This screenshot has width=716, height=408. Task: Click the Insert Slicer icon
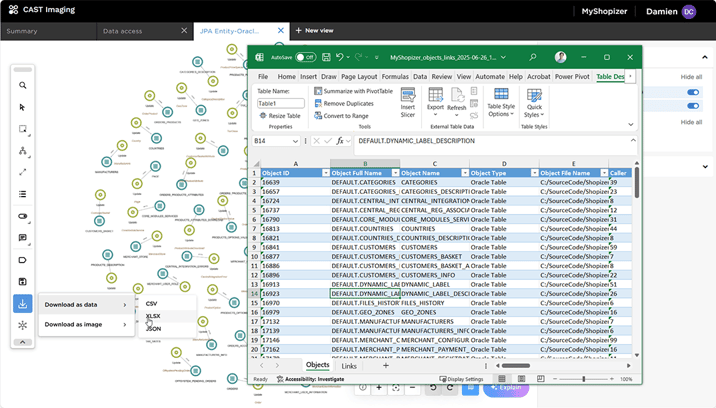408,103
